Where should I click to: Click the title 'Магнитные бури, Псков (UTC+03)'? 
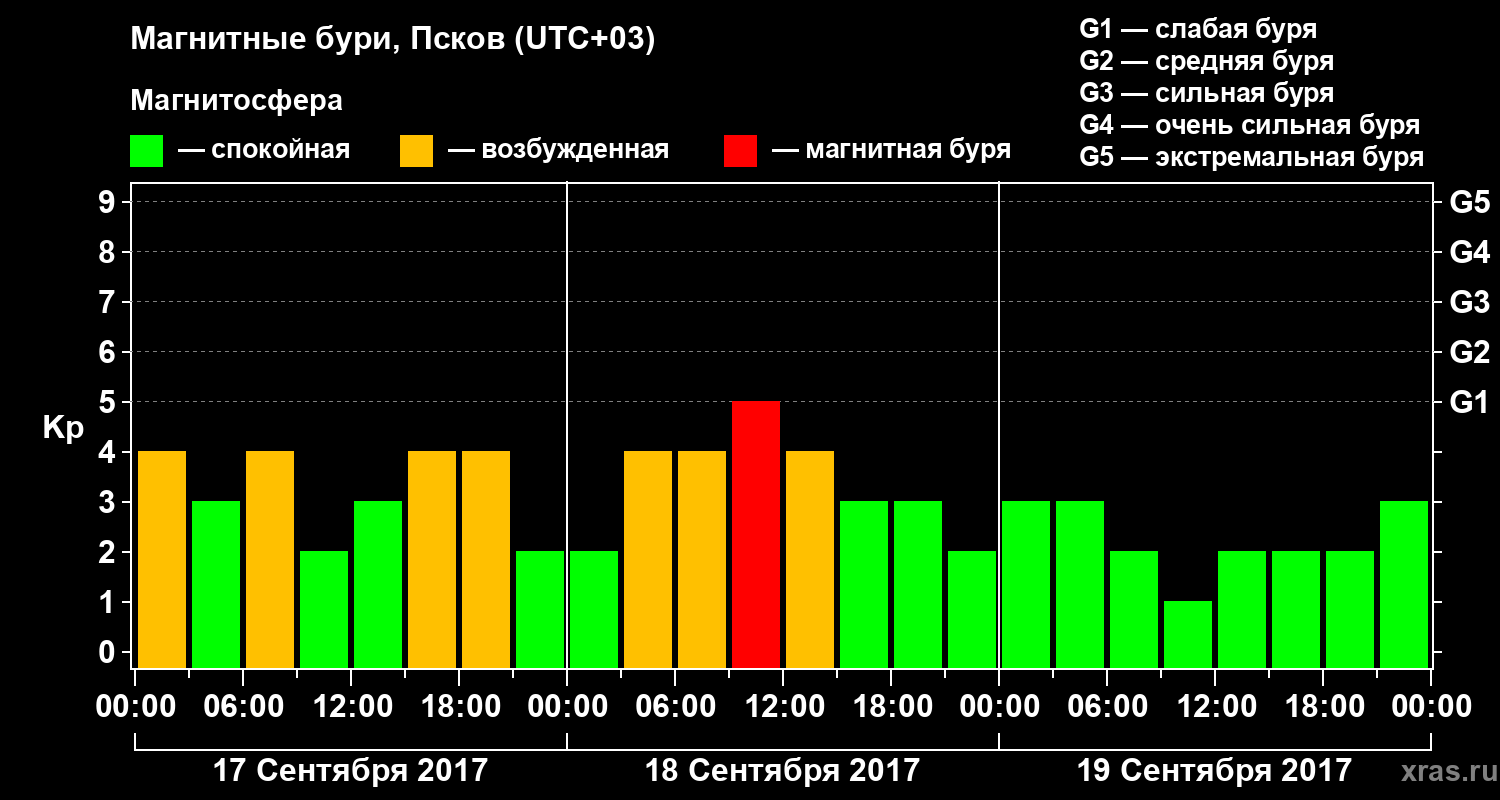click(393, 40)
